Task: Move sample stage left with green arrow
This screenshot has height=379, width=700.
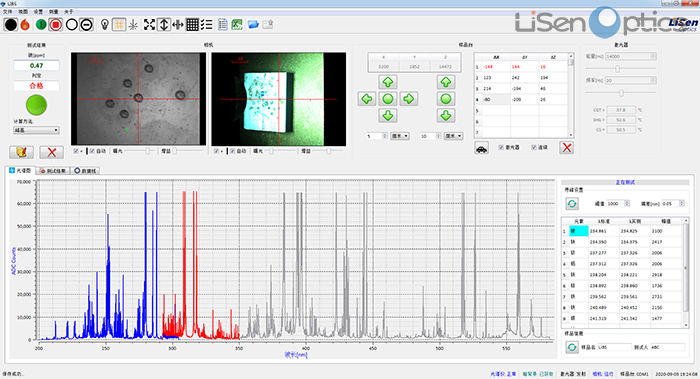Action: pos(367,99)
